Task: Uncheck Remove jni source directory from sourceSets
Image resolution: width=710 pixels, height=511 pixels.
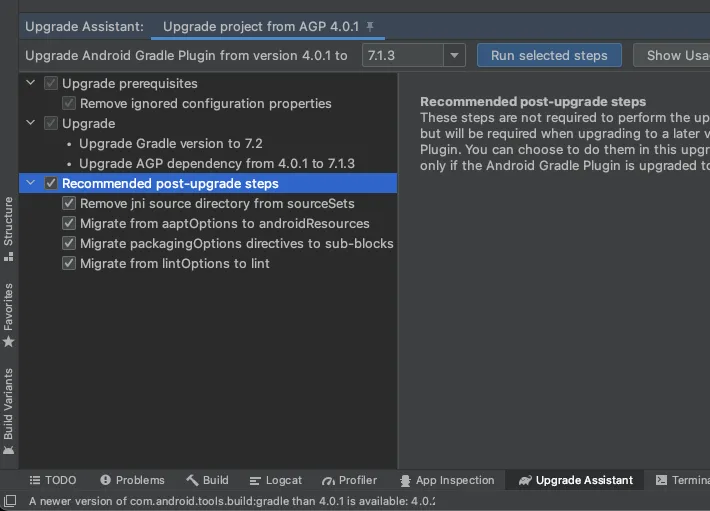Action: (x=69, y=203)
